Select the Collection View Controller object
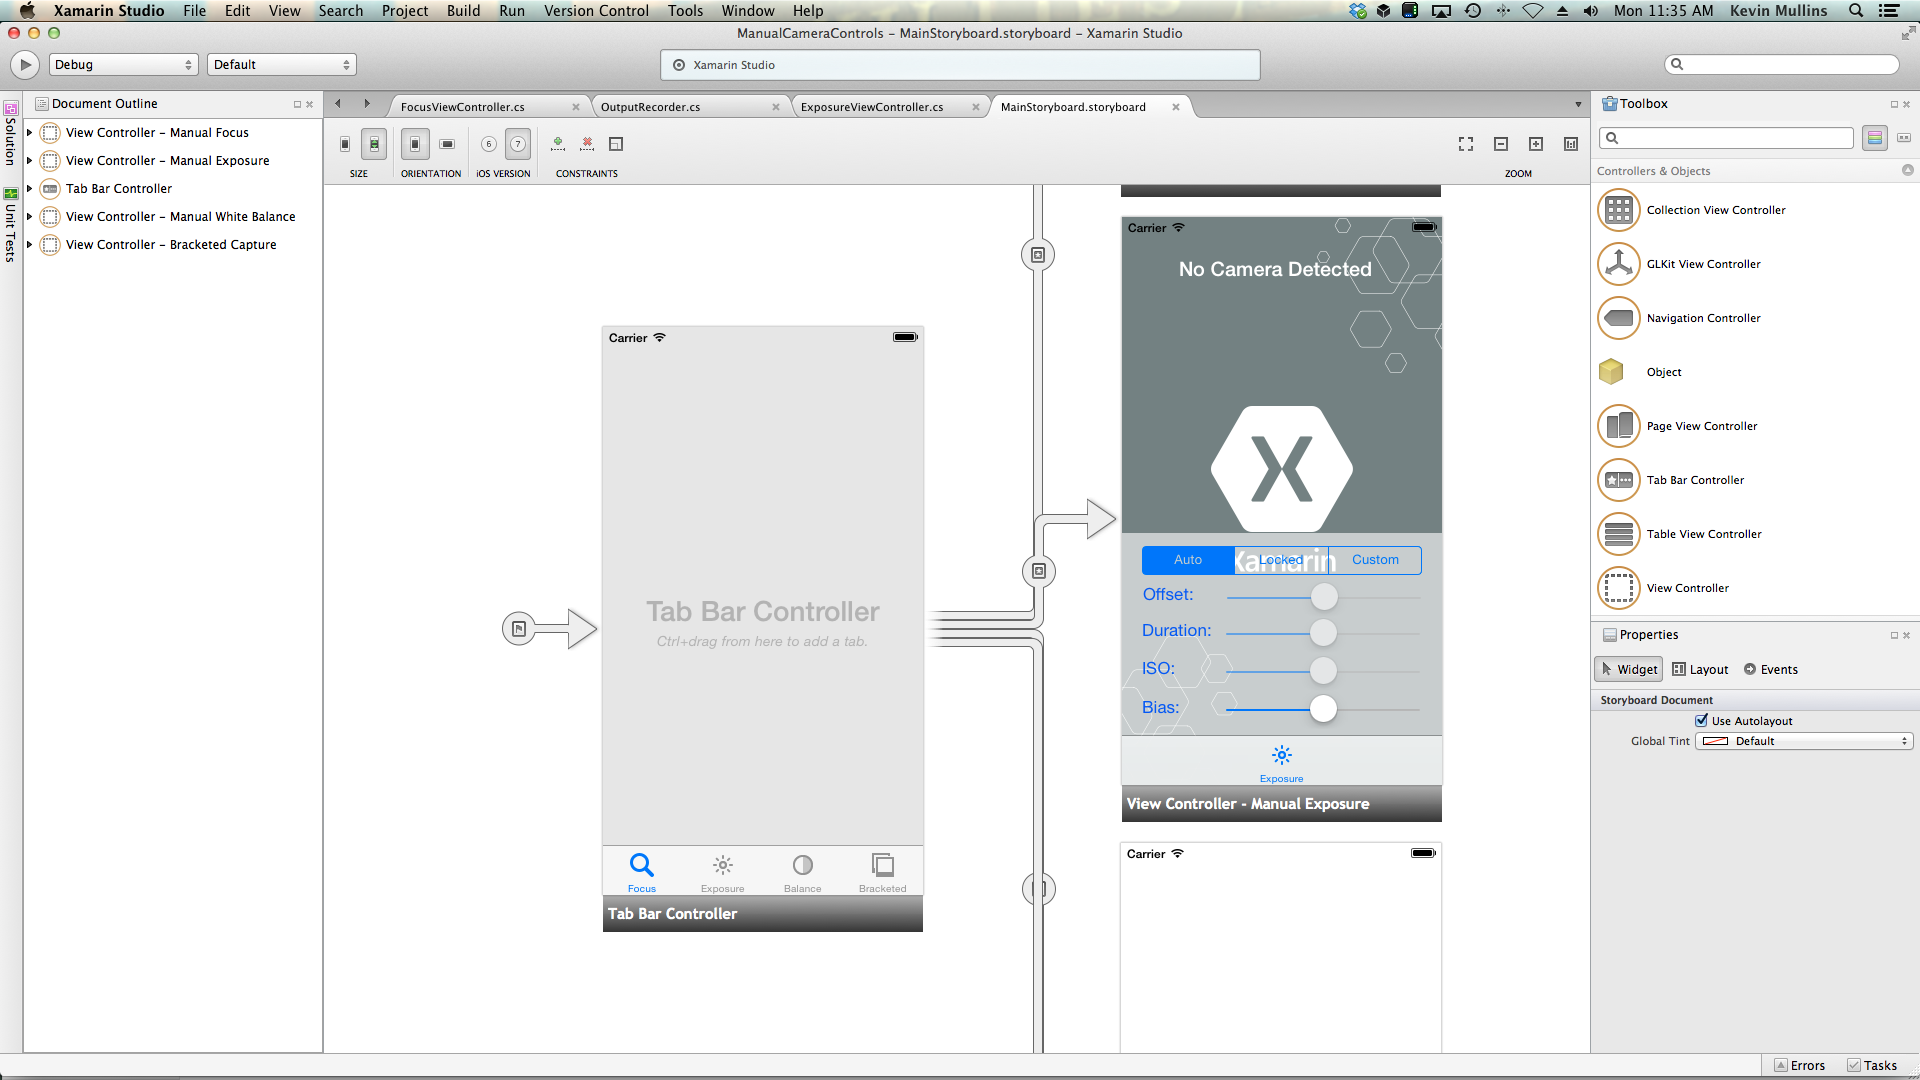Image resolution: width=1920 pixels, height=1080 pixels. pos(1716,210)
